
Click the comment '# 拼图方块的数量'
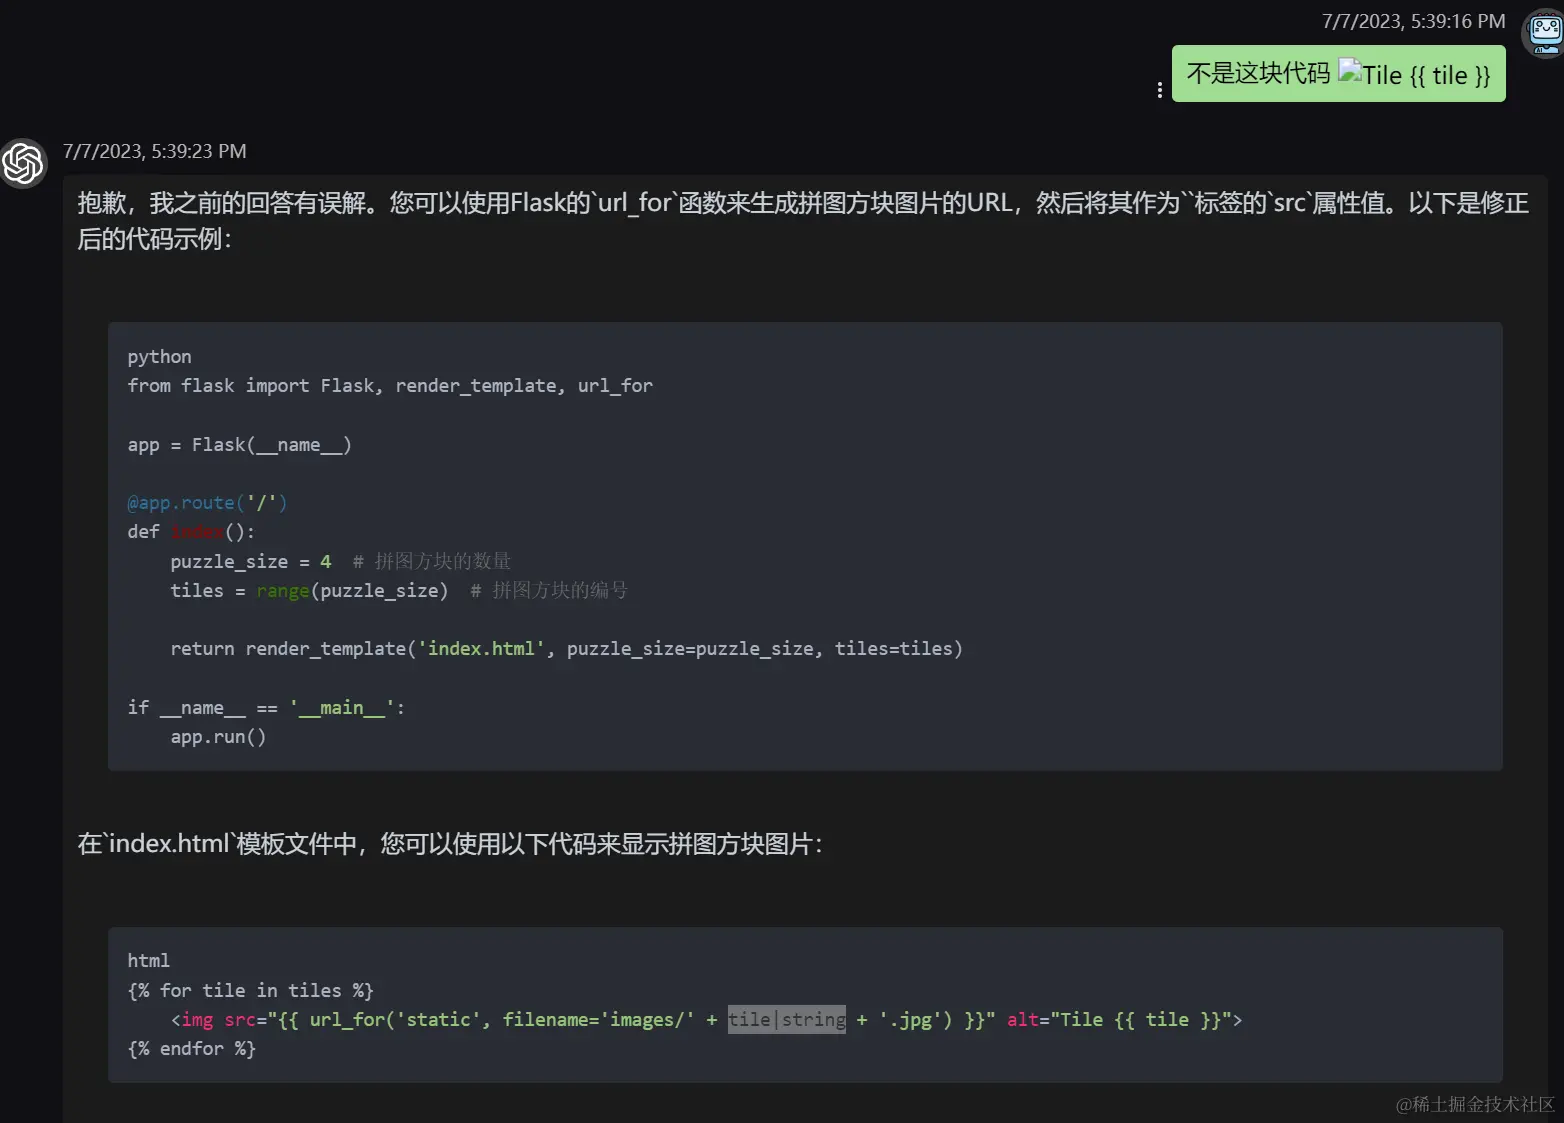pyautogui.click(x=432, y=562)
